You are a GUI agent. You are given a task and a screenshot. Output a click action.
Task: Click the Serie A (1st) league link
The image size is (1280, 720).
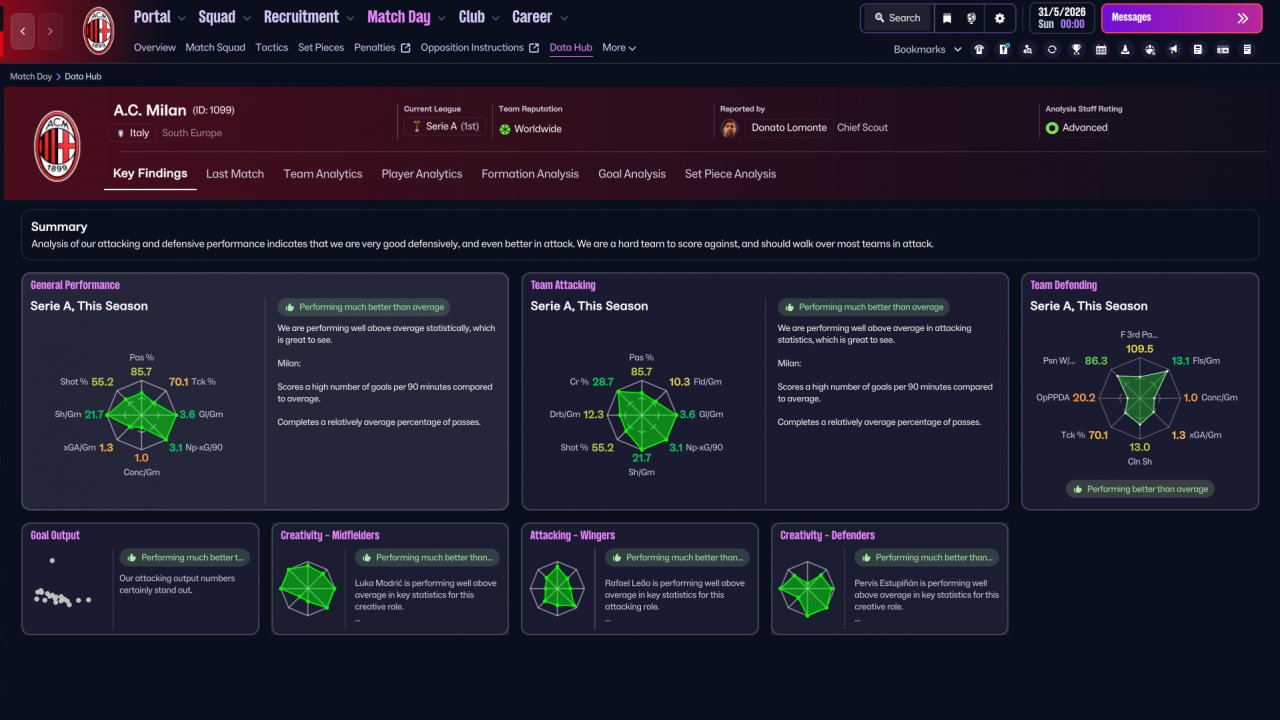click(453, 127)
